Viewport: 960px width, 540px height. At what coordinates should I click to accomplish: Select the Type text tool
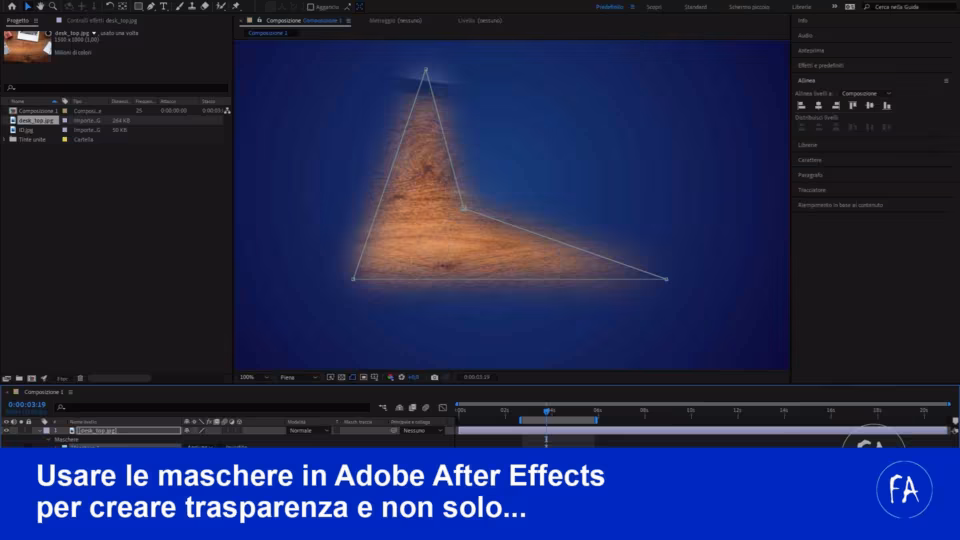(163, 6)
